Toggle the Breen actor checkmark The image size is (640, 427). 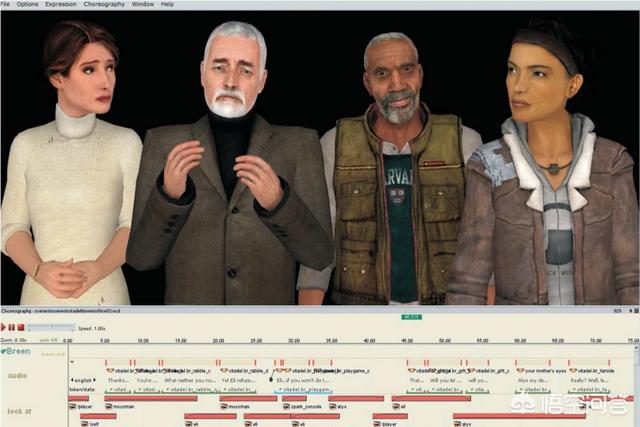click(3, 351)
